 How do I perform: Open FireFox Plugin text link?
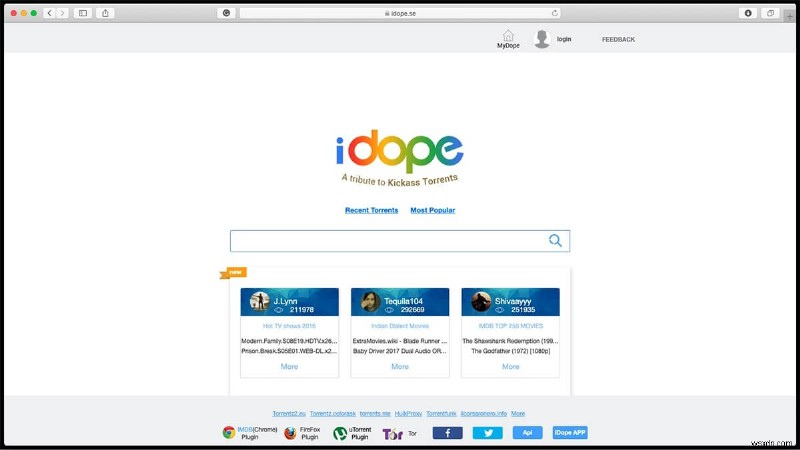click(x=310, y=433)
